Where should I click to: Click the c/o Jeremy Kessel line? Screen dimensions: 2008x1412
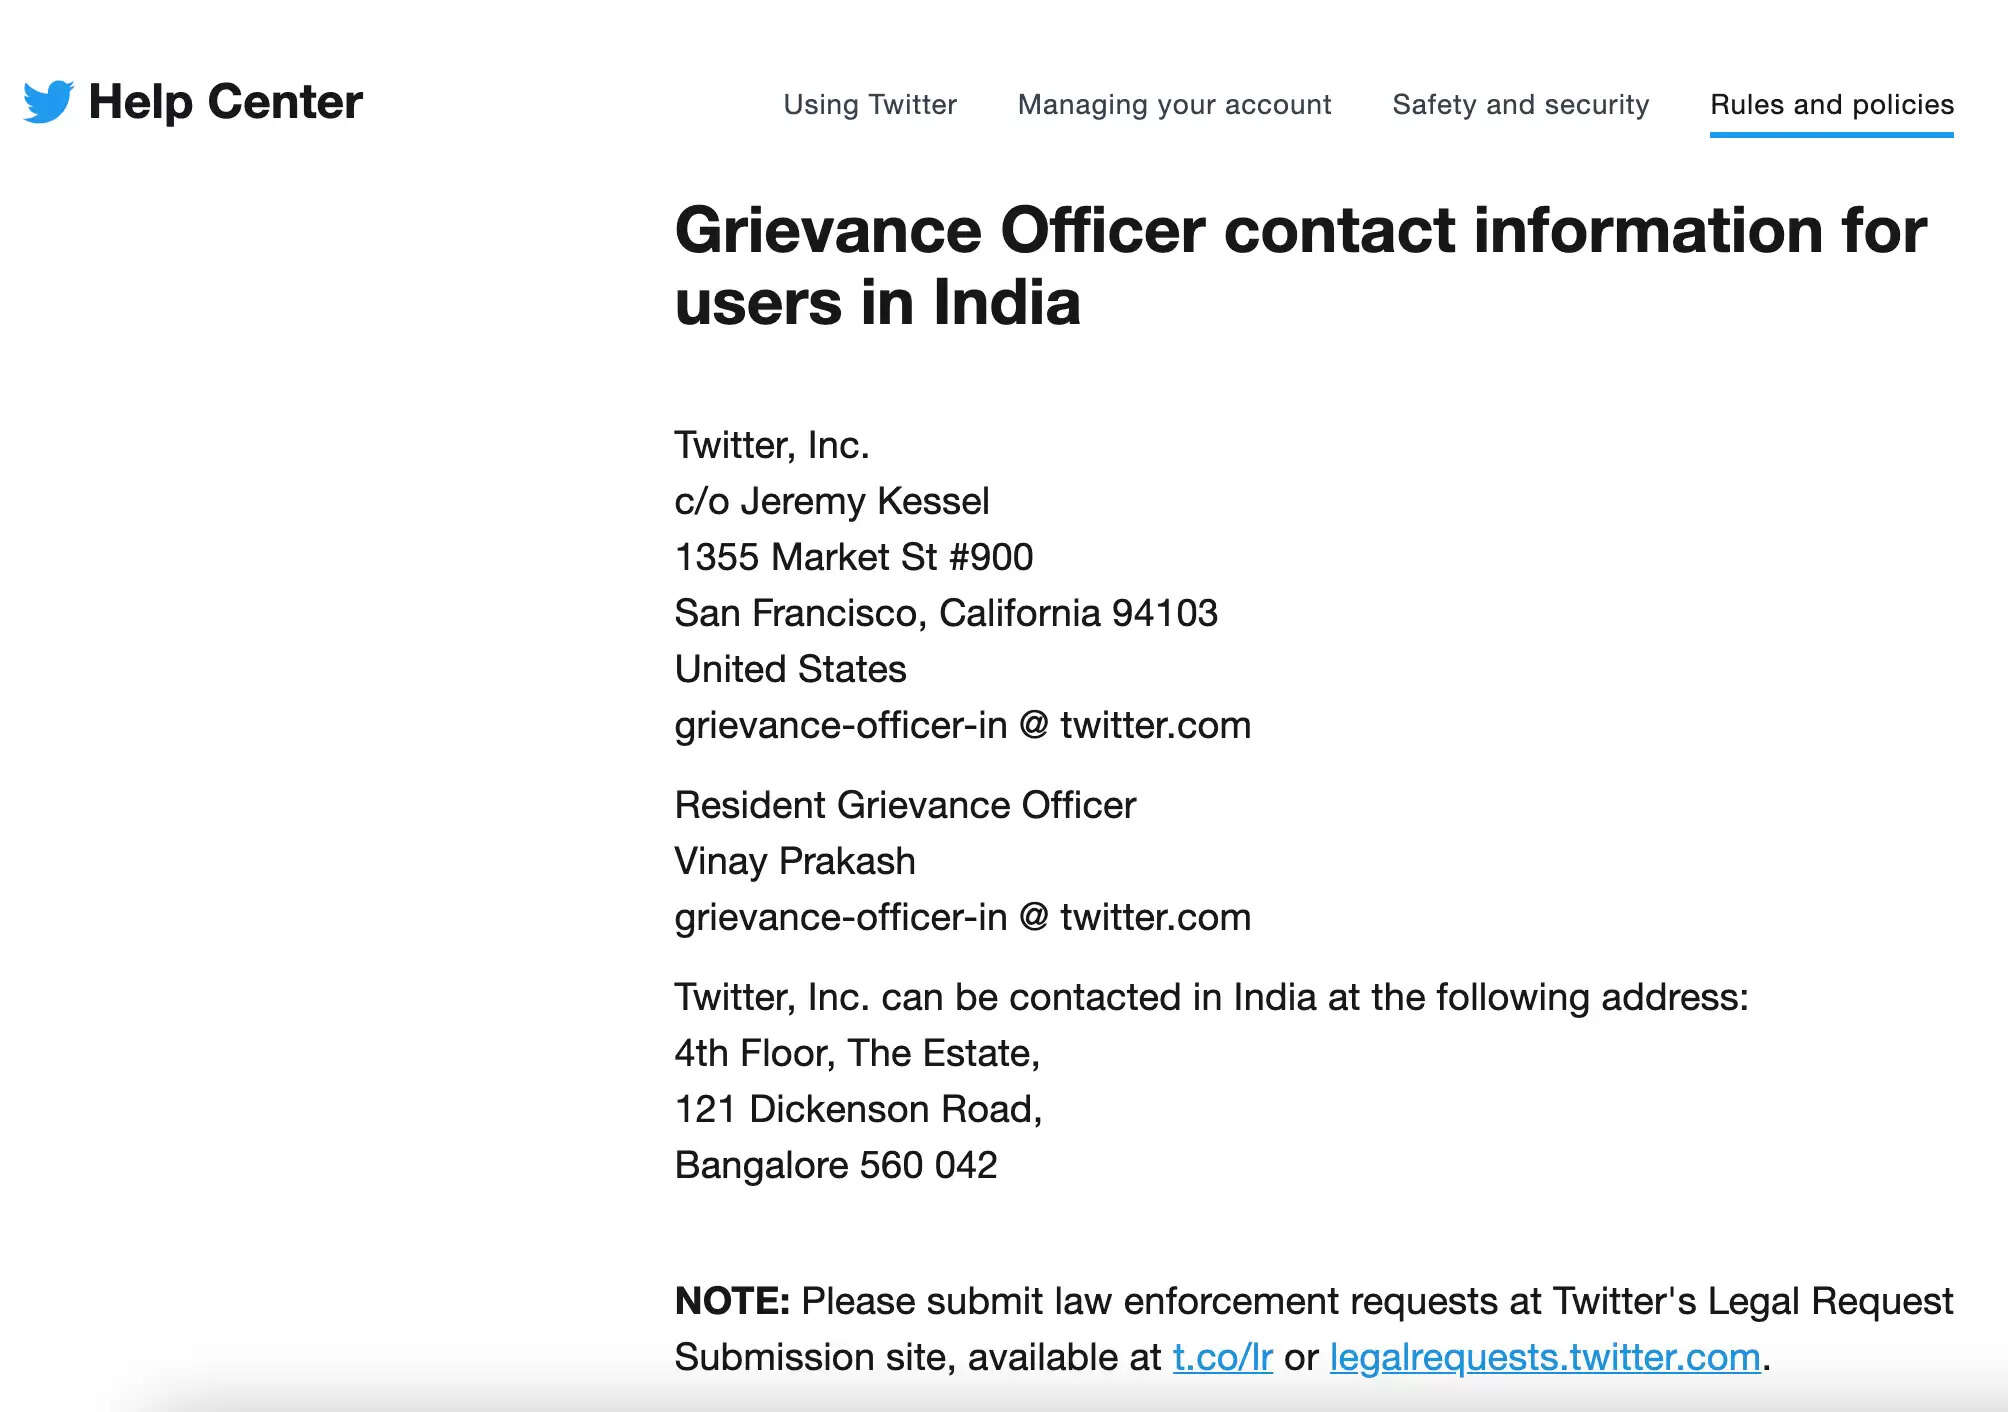(832, 501)
